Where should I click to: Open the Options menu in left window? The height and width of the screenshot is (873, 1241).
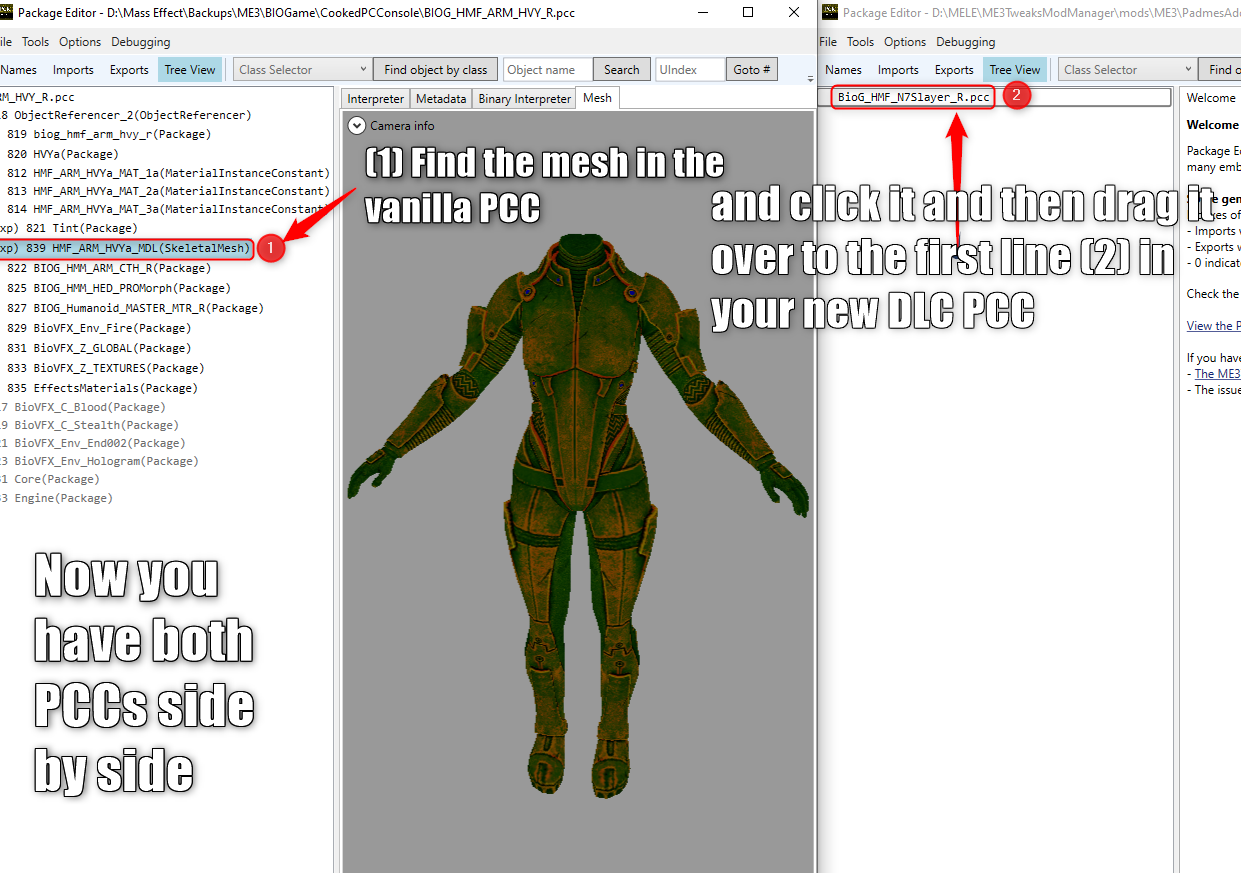[80, 42]
